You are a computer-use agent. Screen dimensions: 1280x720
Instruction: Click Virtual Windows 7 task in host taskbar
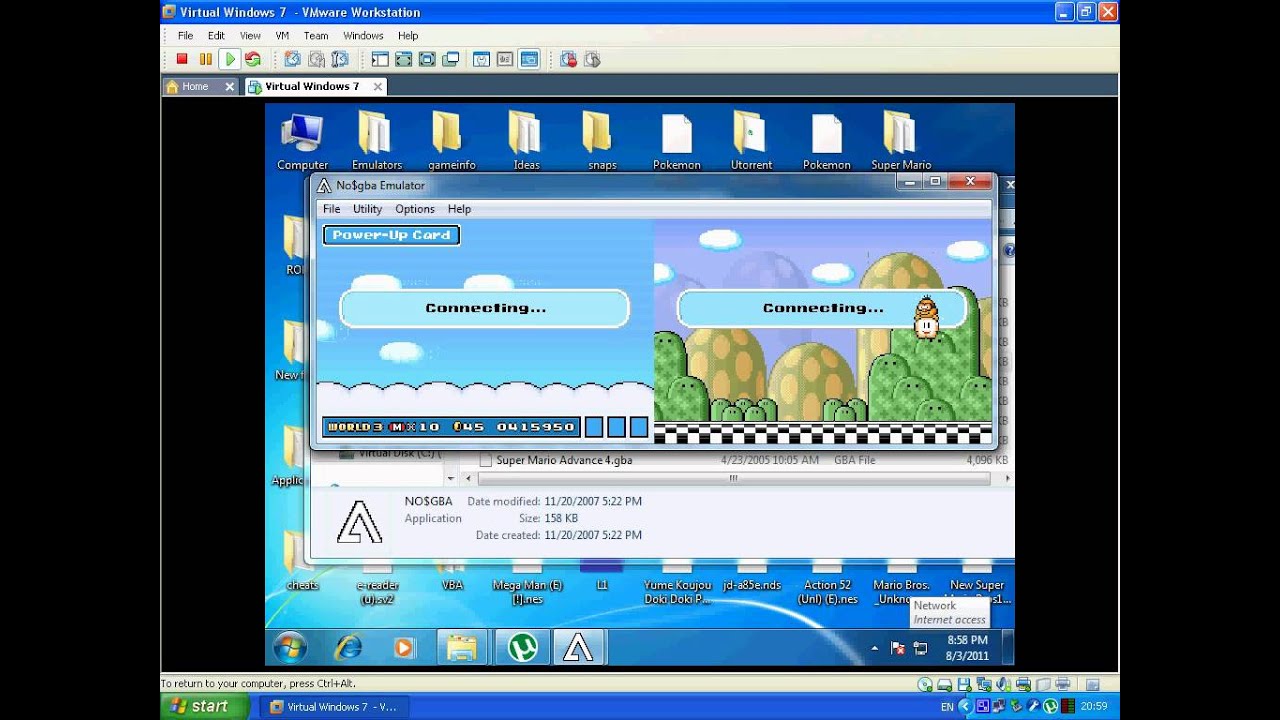pos(333,706)
